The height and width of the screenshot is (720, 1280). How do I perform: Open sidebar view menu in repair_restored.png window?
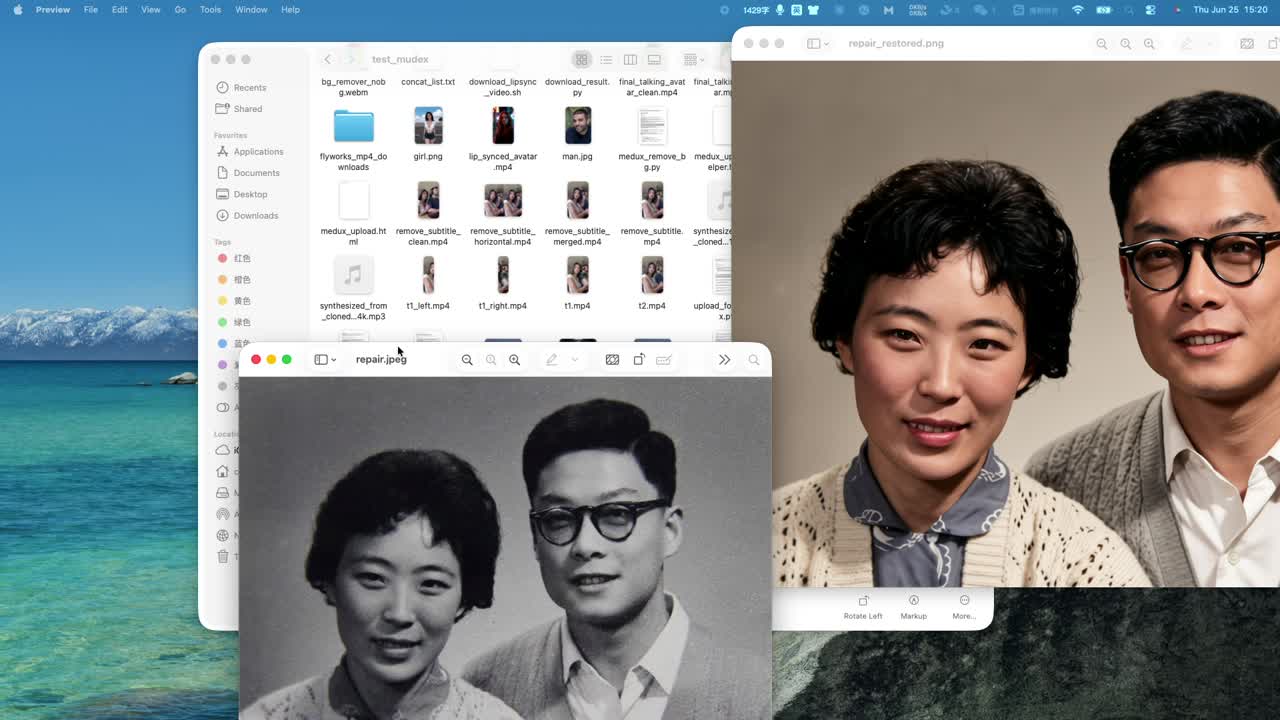pos(817,44)
